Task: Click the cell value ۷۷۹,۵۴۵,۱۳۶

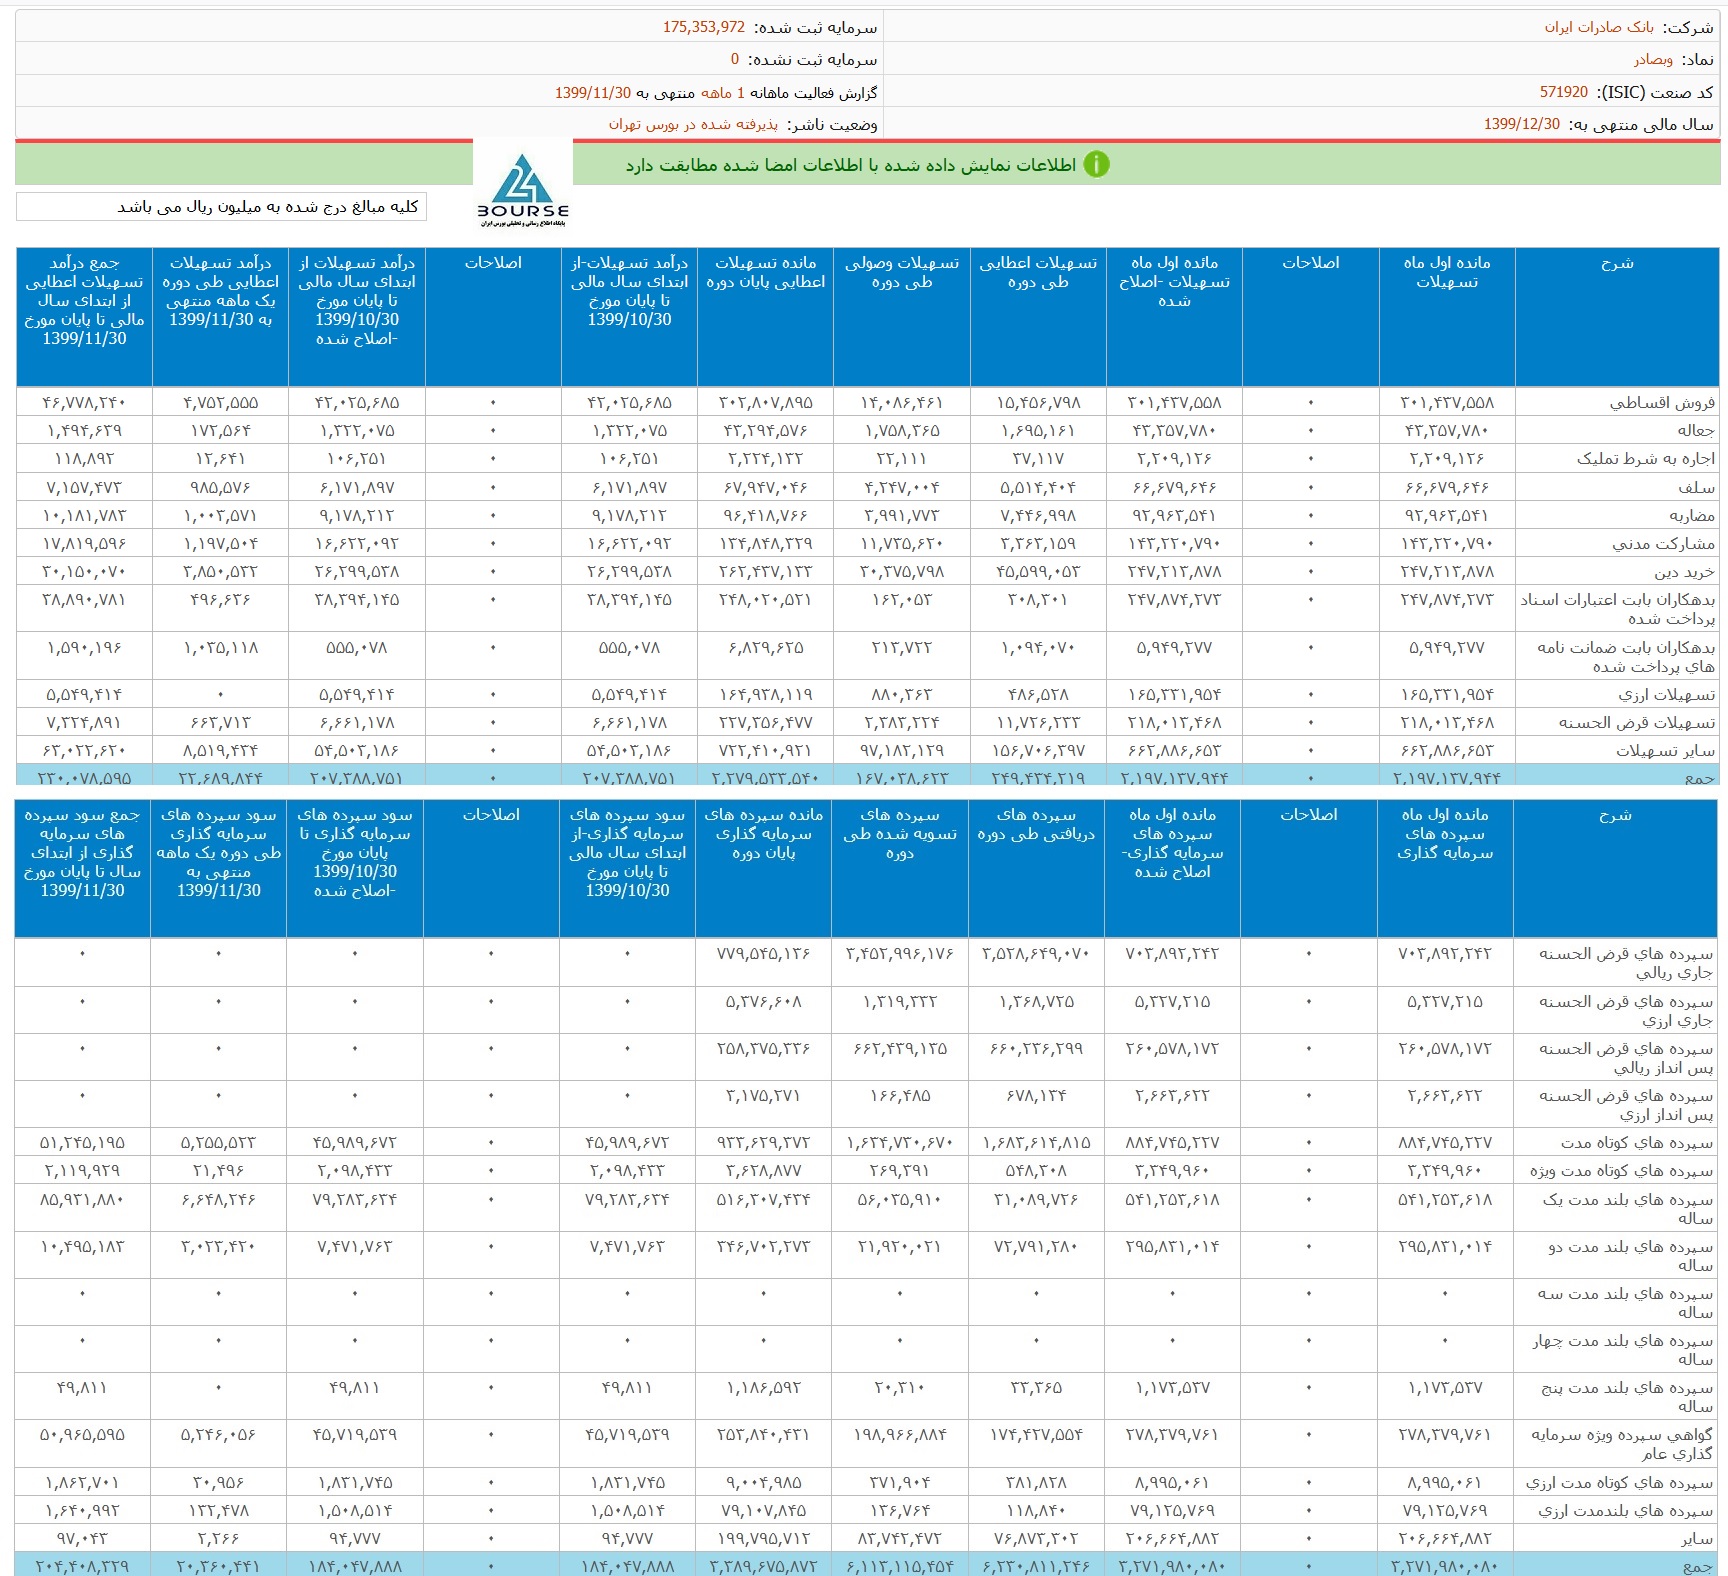Action: (764, 954)
